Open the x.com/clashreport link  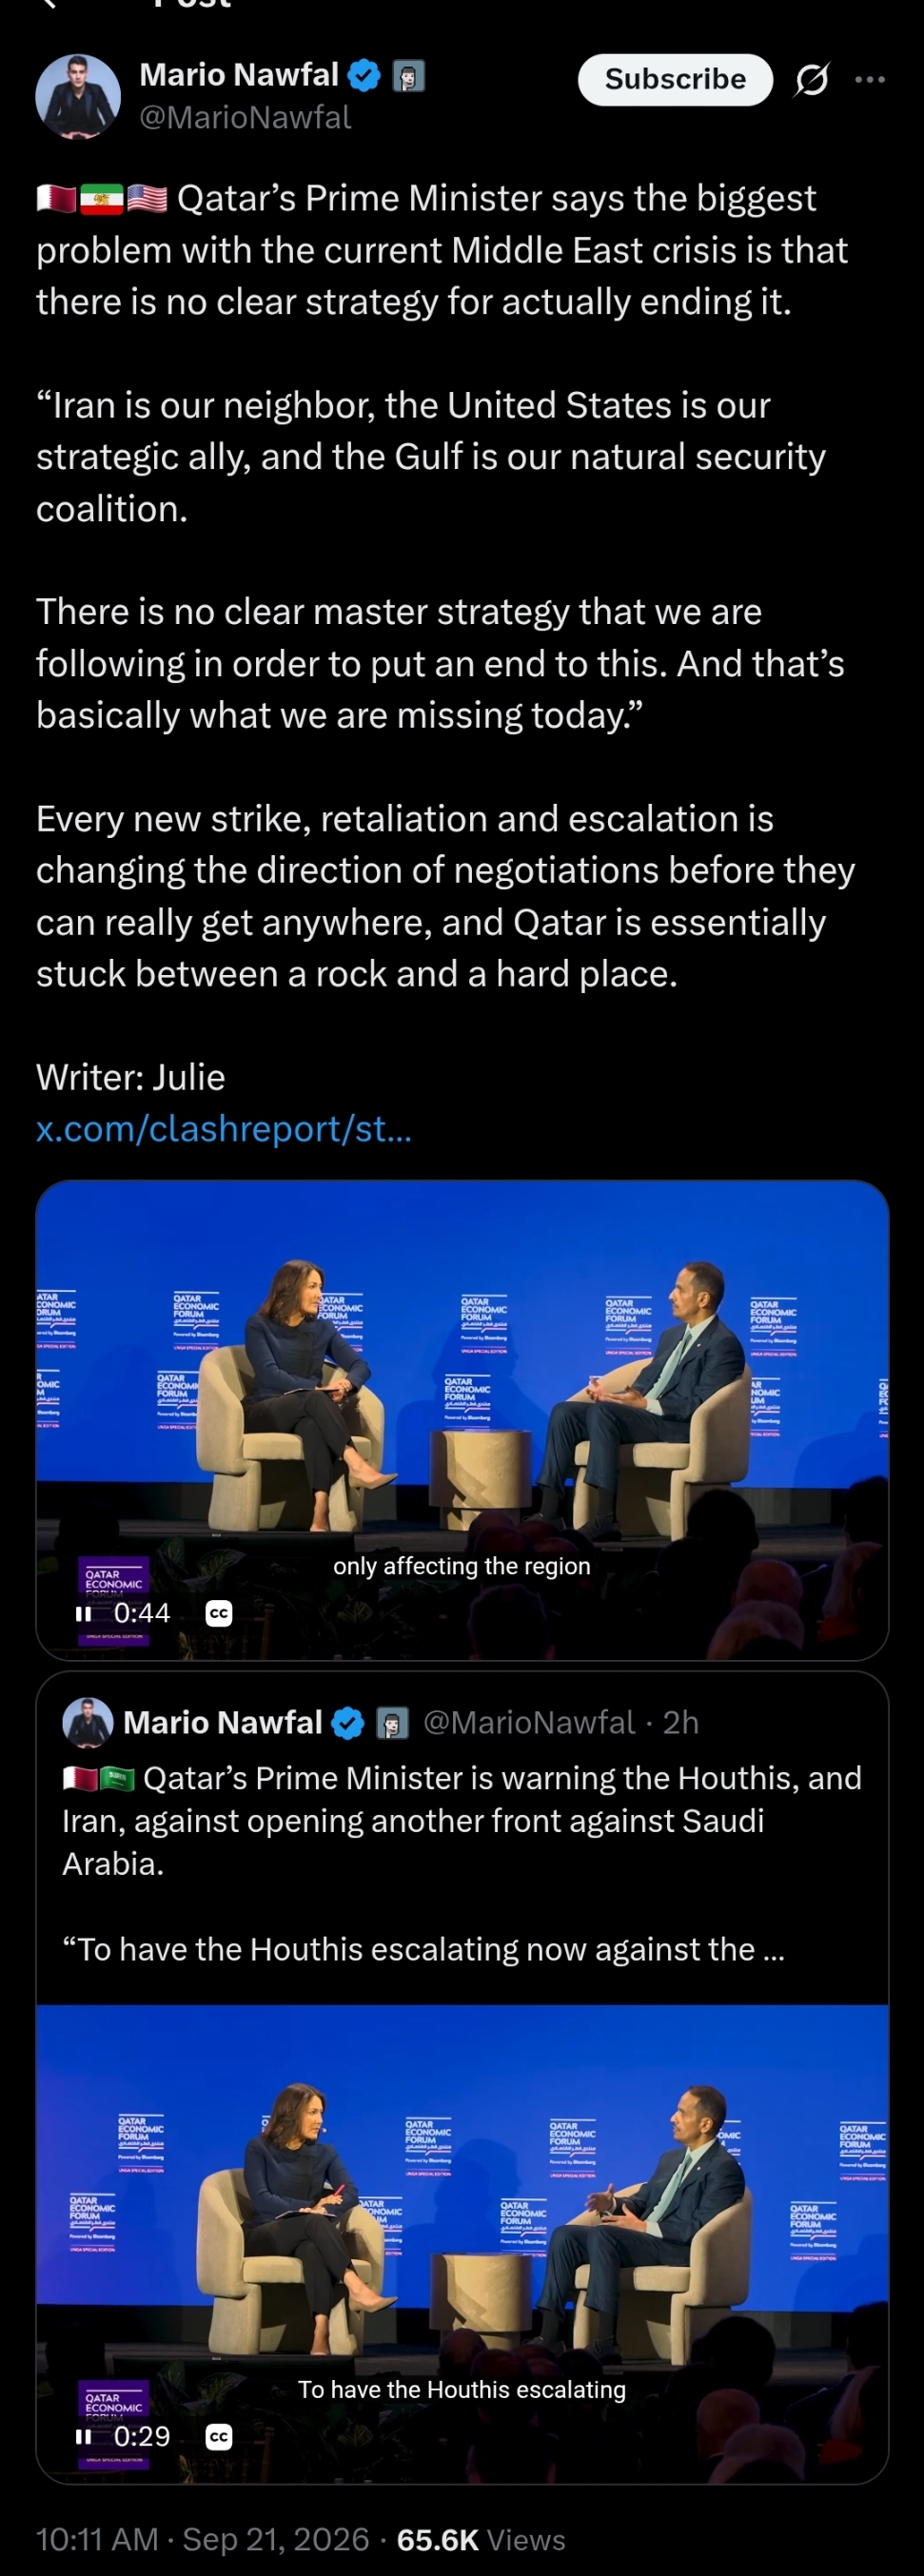(224, 1128)
